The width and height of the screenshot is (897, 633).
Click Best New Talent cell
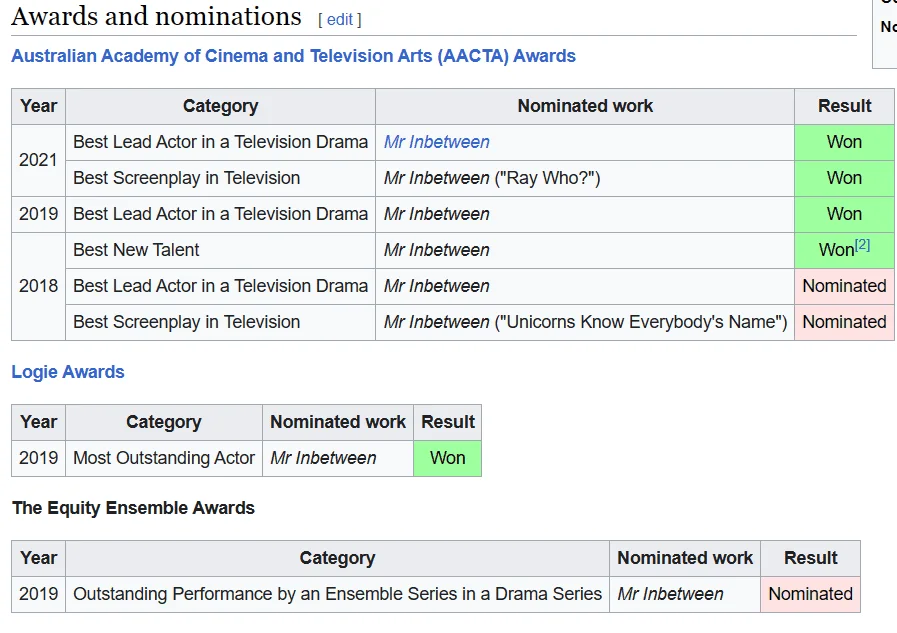[220, 250]
